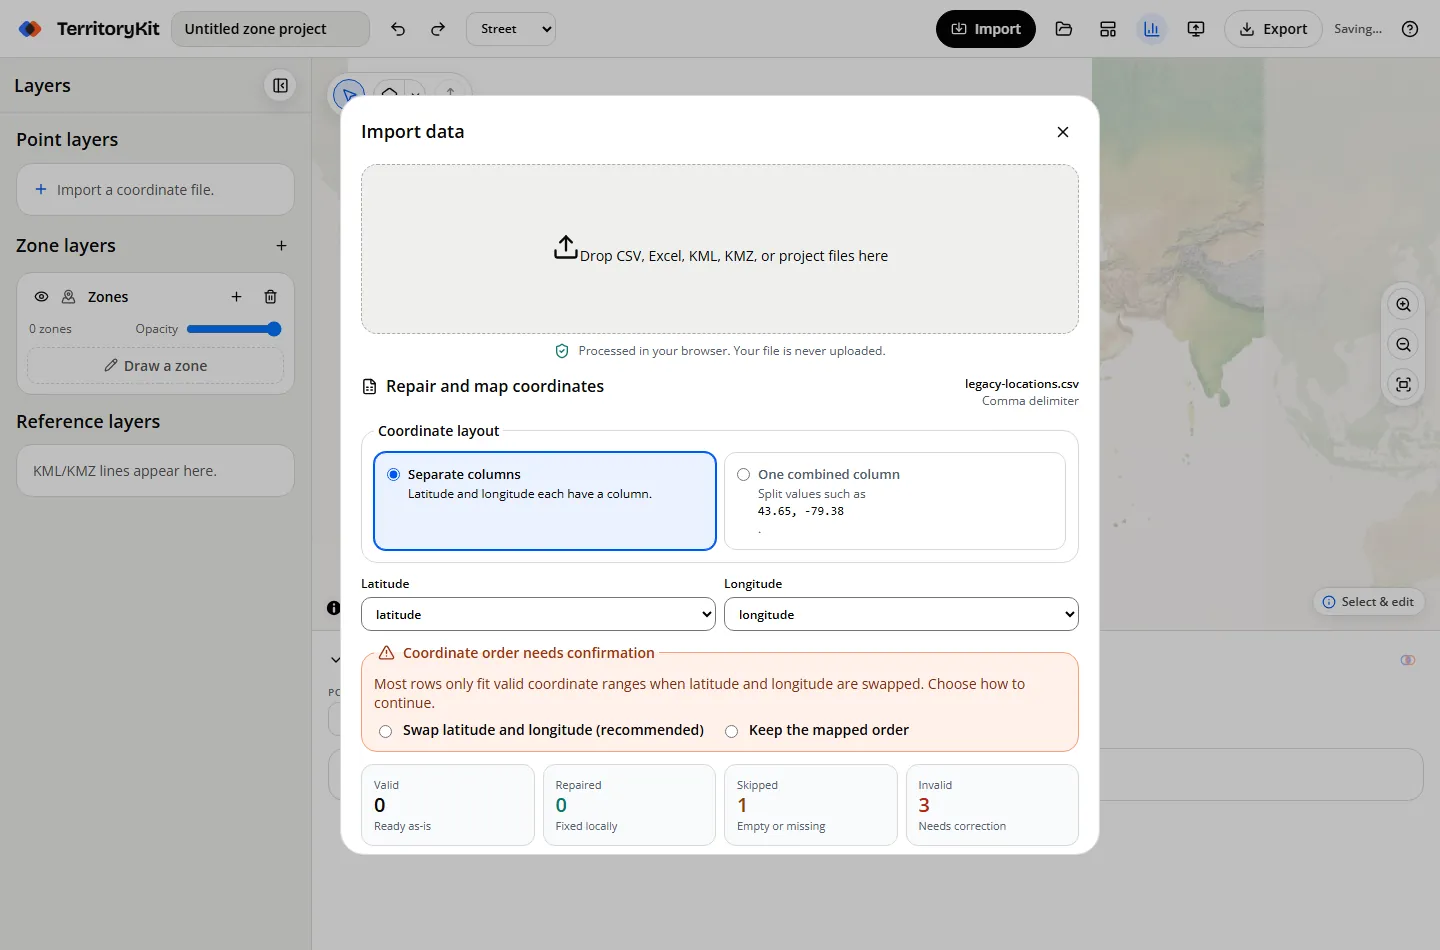Open the presentation screen icon
The height and width of the screenshot is (950, 1440).
click(x=1196, y=29)
